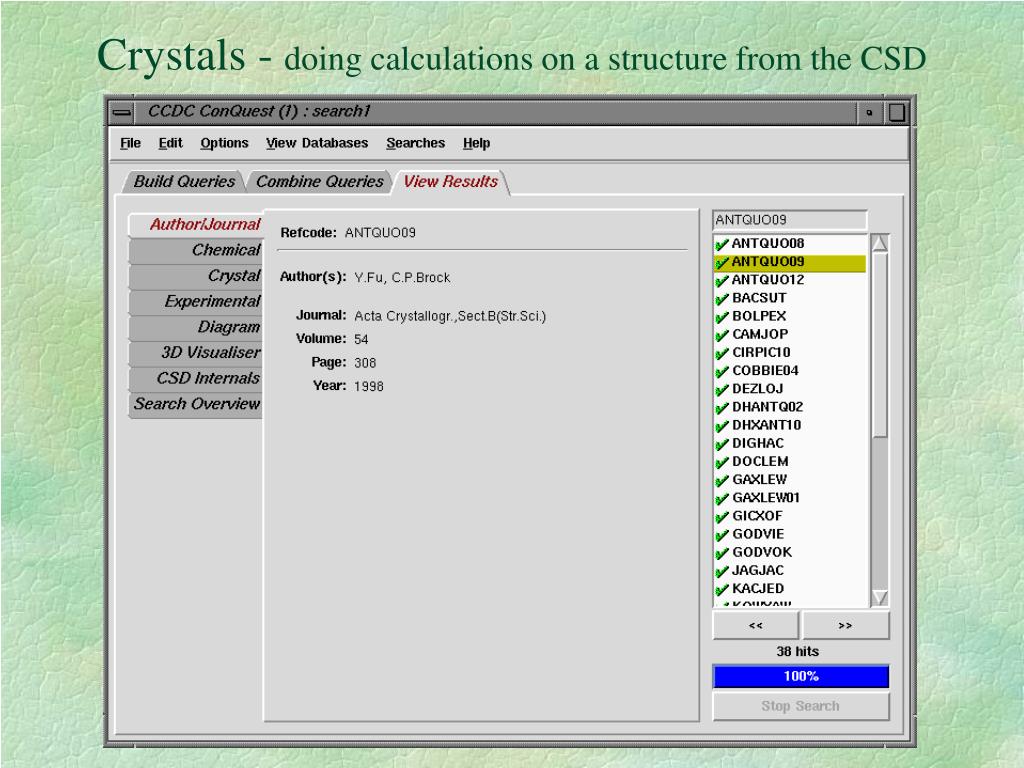1024x768 pixels.
Task: Expand the View Databases menu
Action: (317, 143)
